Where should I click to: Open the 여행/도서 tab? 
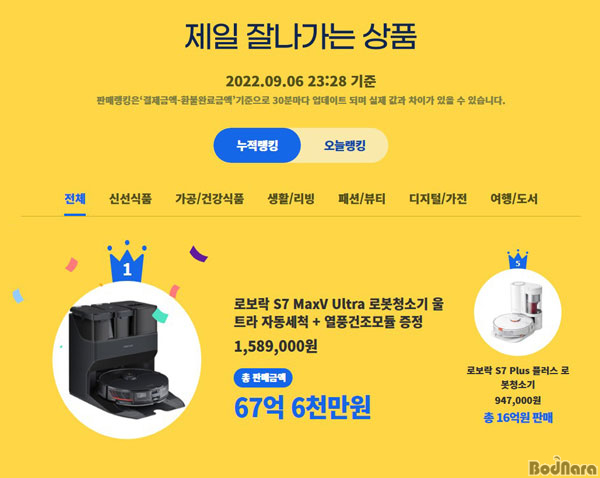(x=514, y=199)
